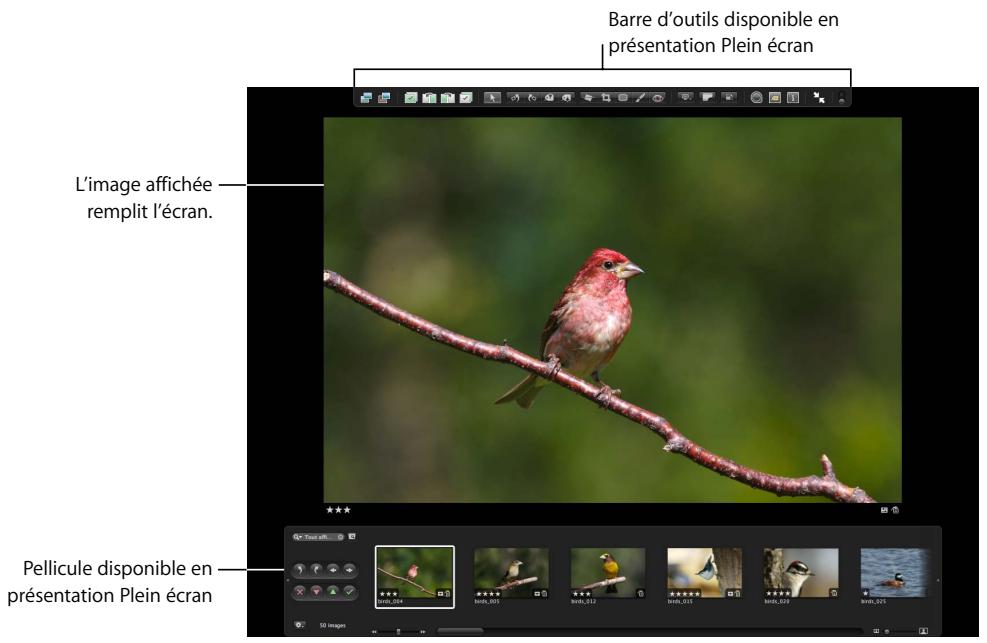Open the search field magnifier pop-up
Viewport: 987px width, 643px height.
pos(297,537)
